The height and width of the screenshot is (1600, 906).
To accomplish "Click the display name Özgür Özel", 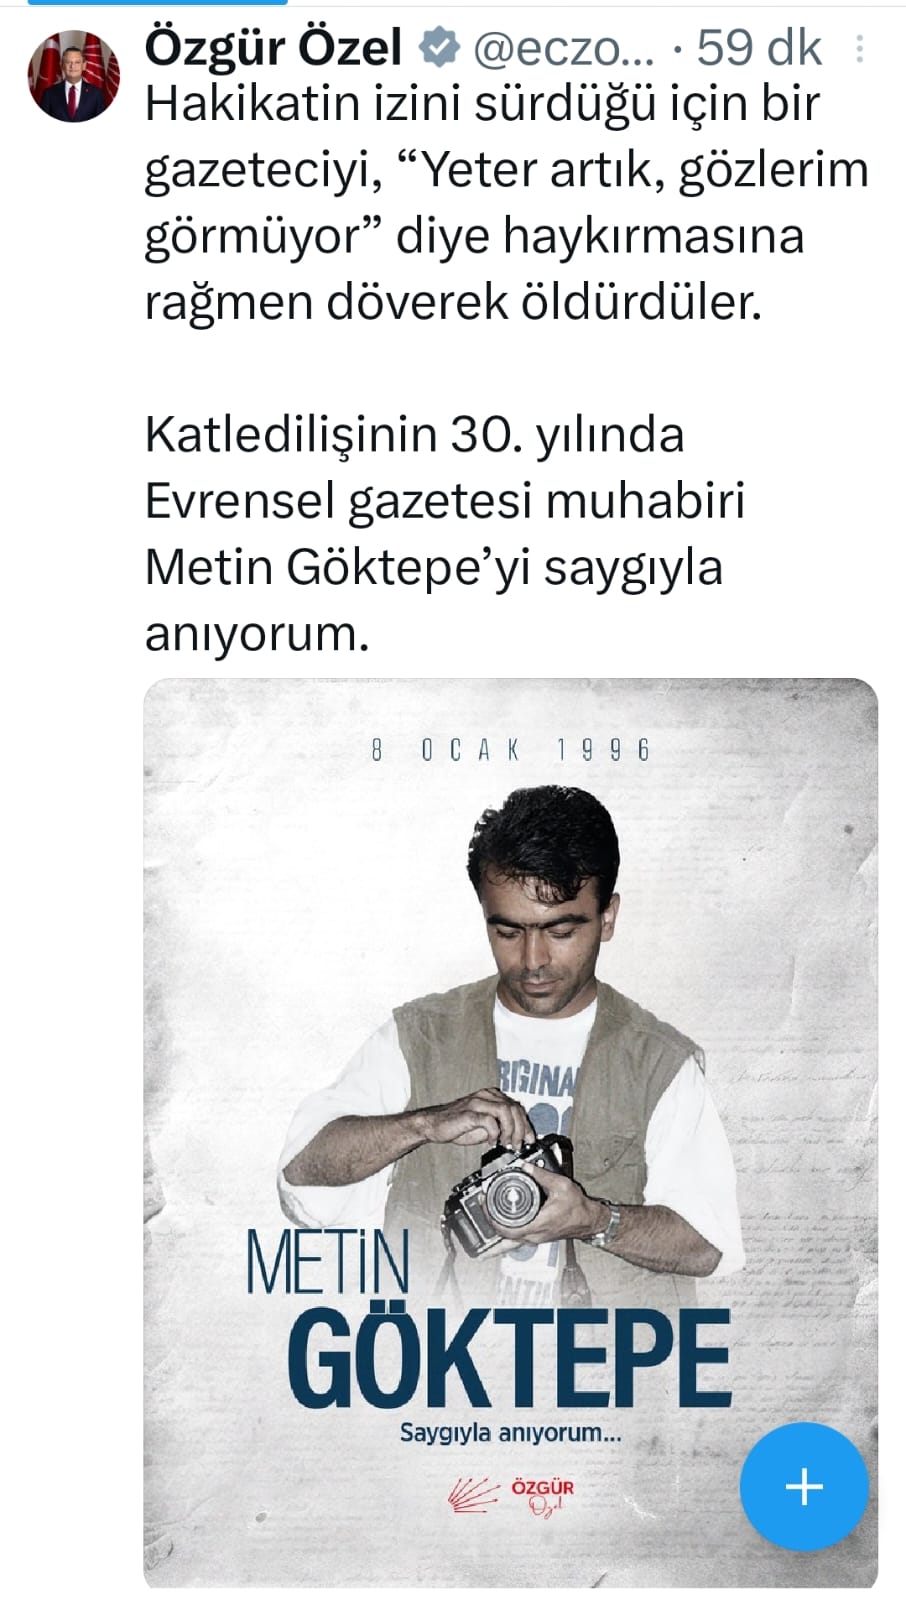I will click(x=274, y=47).
